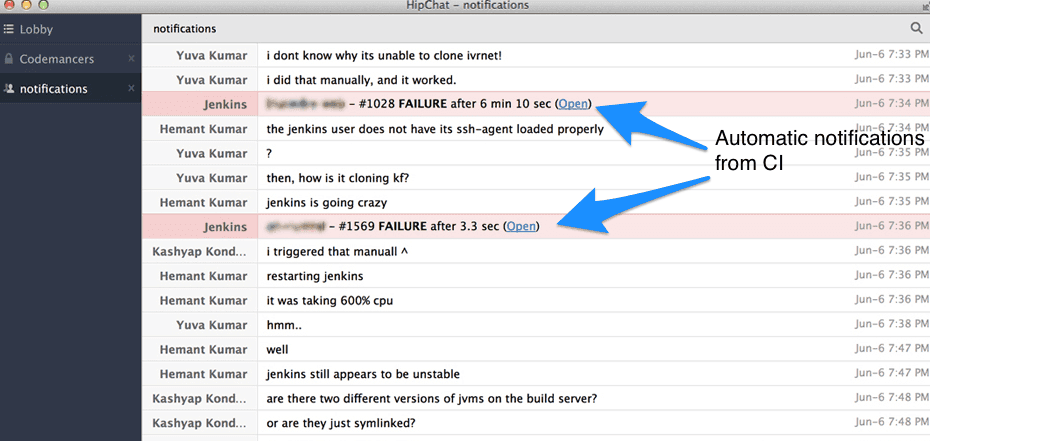Open link for build #1028 failure
The height and width of the screenshot is (441, 1062).
coord(573,104)
